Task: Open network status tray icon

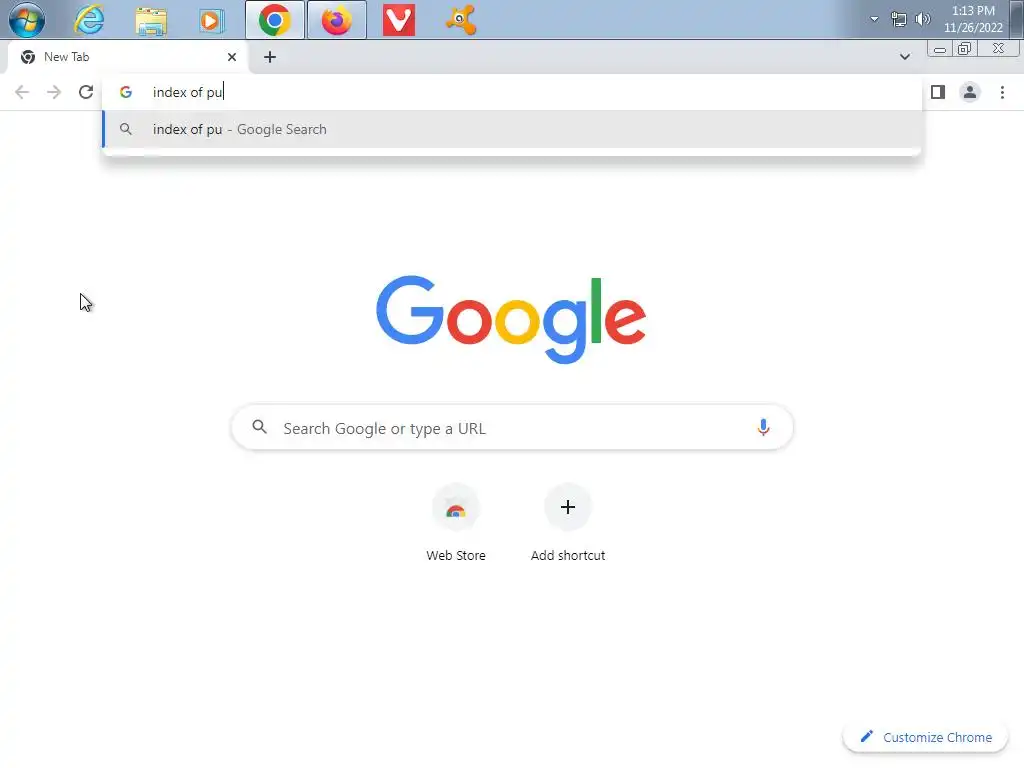Action: click(x=899, y=20)
